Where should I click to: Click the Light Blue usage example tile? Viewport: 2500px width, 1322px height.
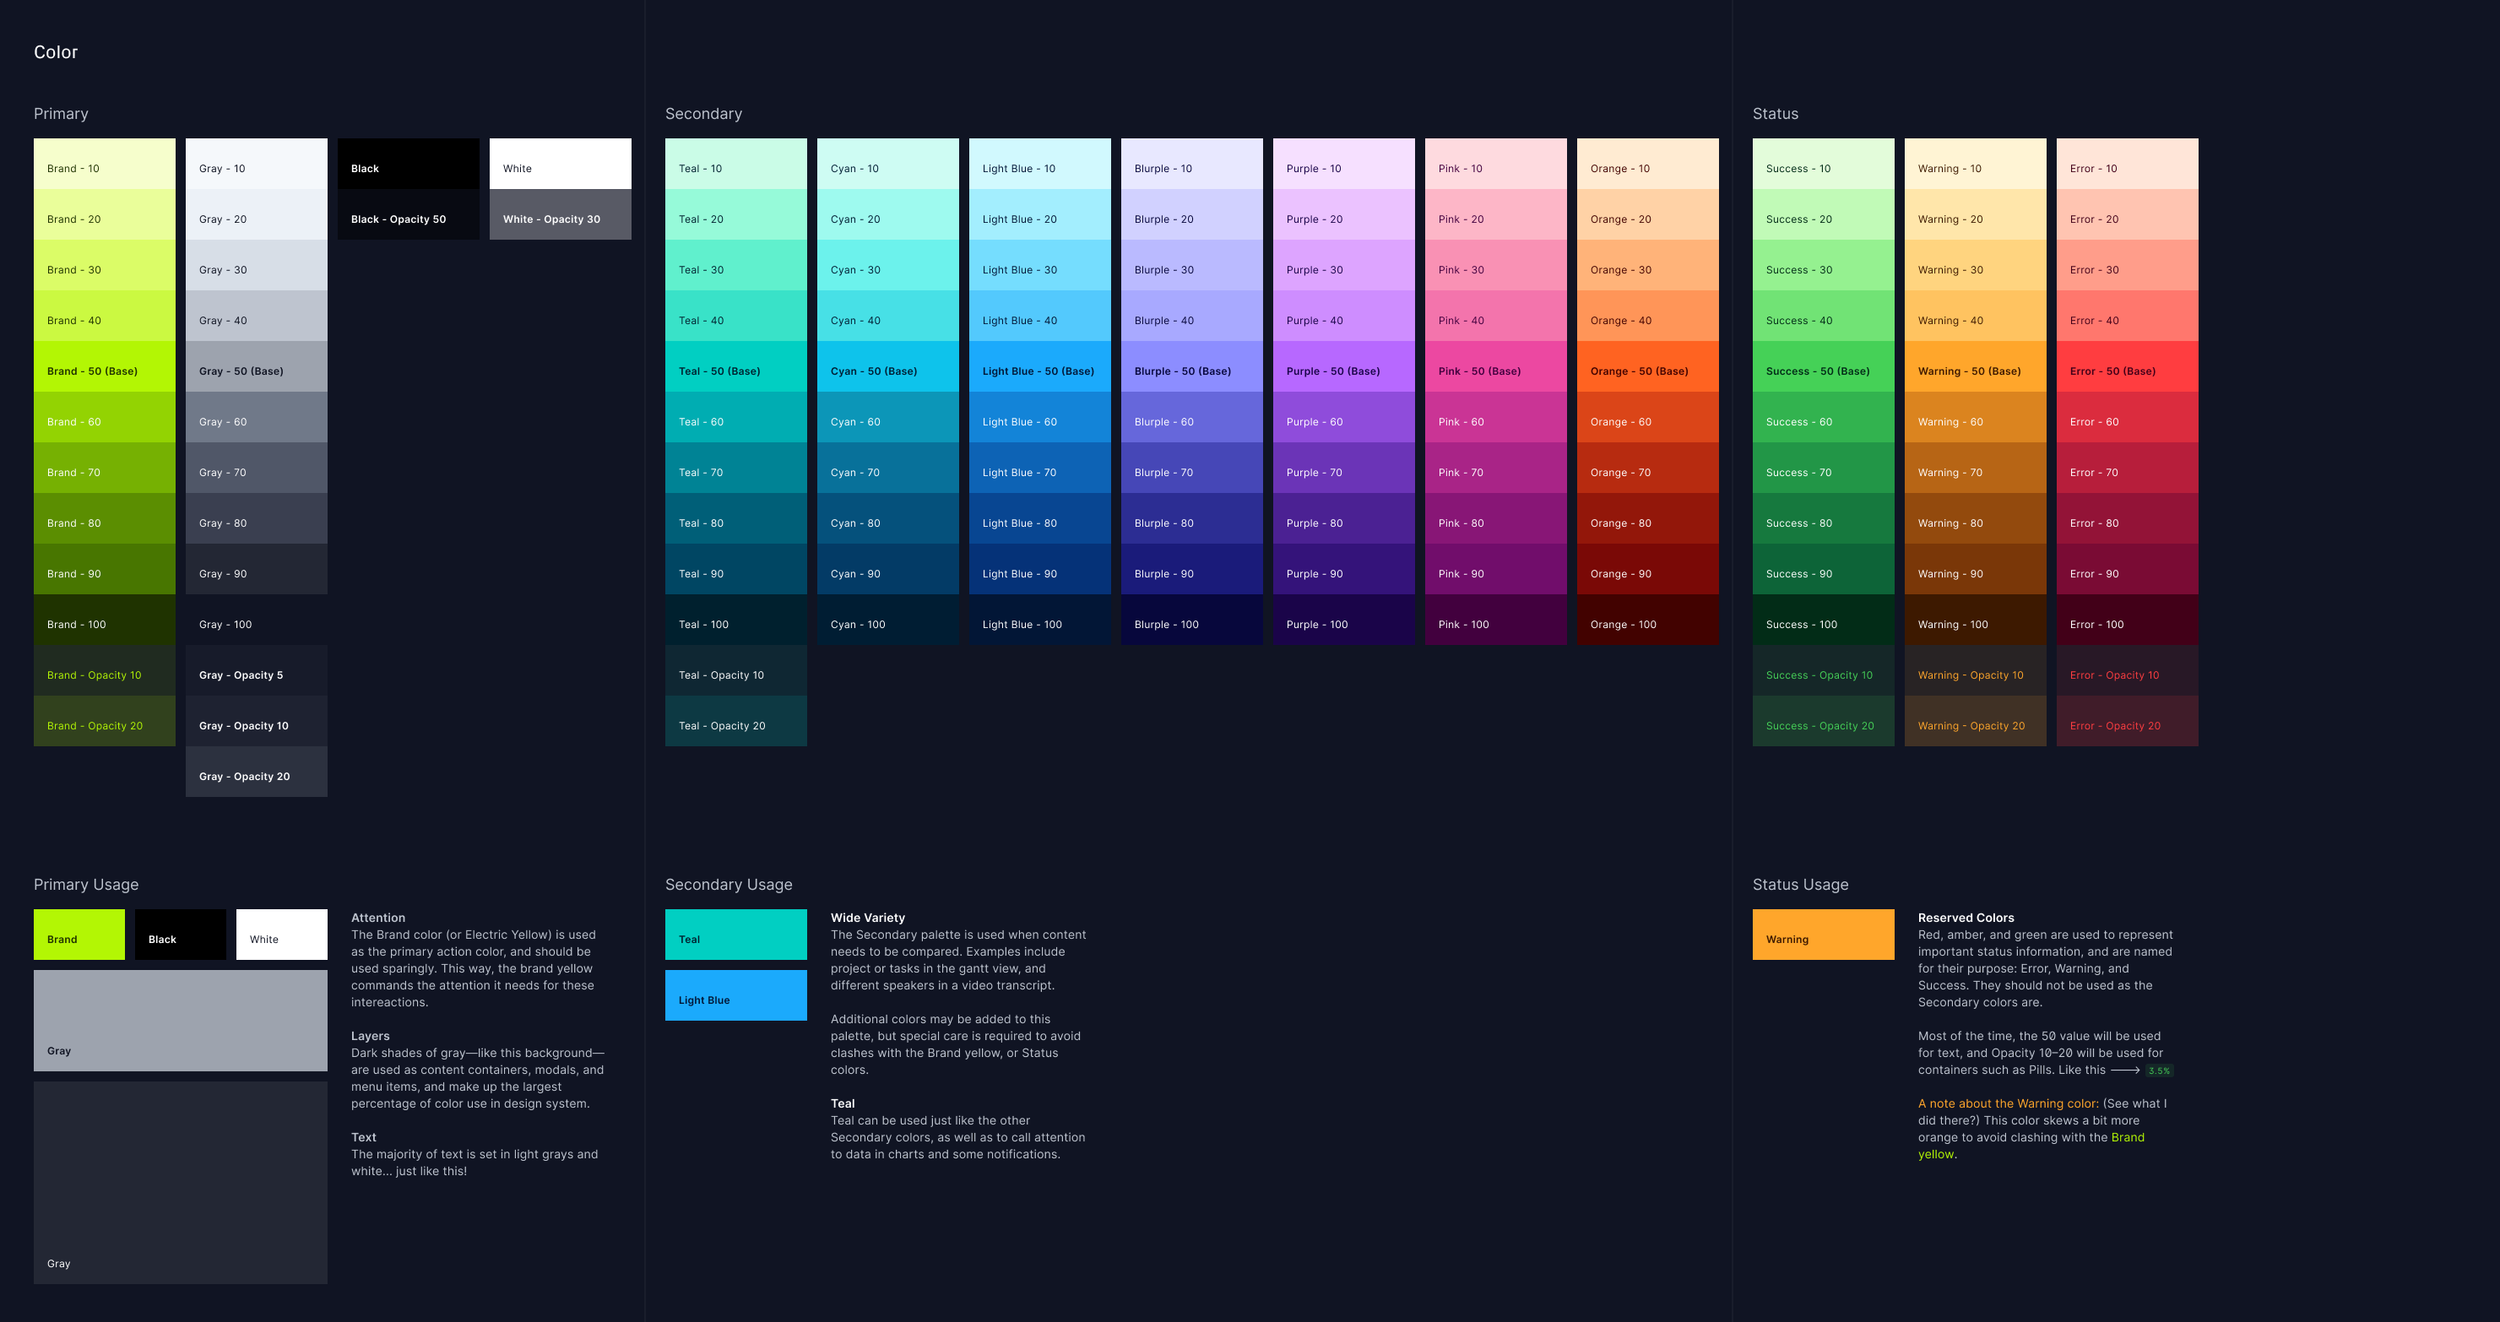(735, 995)
